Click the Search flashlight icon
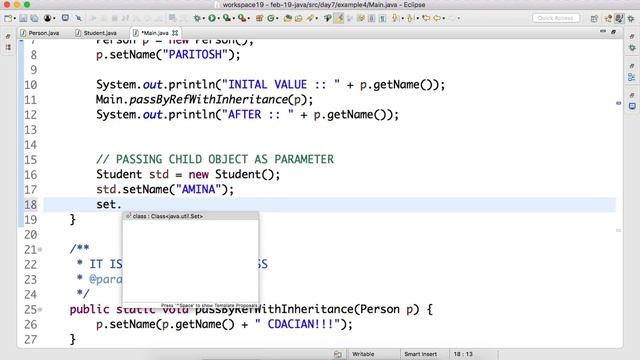Screen dimensions: 640x360 coord(310,18)
